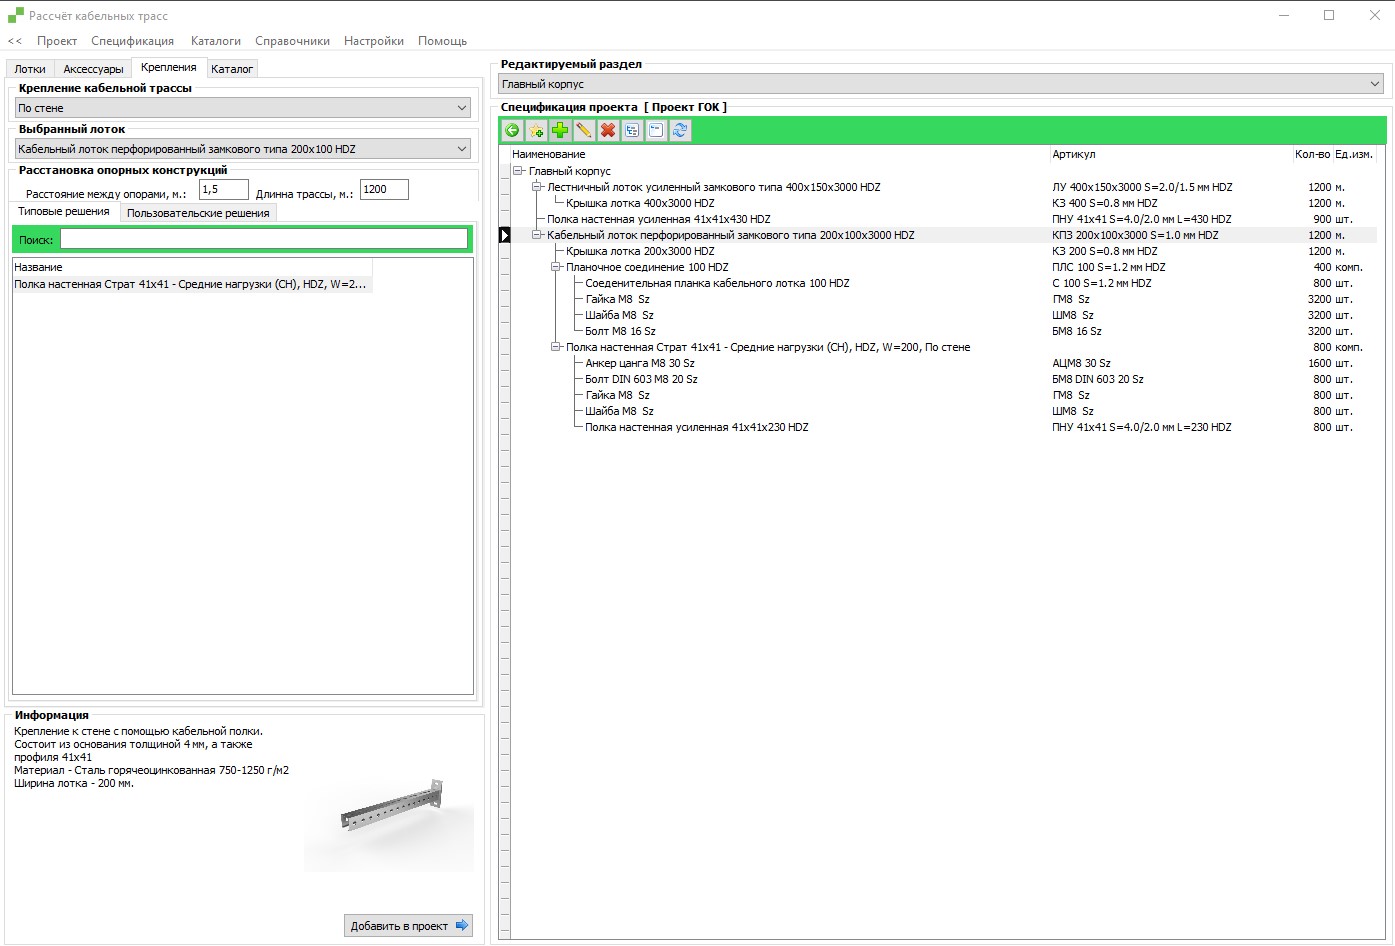This screenshot has height=946, width=1395.
Task: Click the Ед.изм. column header
Action: (x=1354, y=154)
